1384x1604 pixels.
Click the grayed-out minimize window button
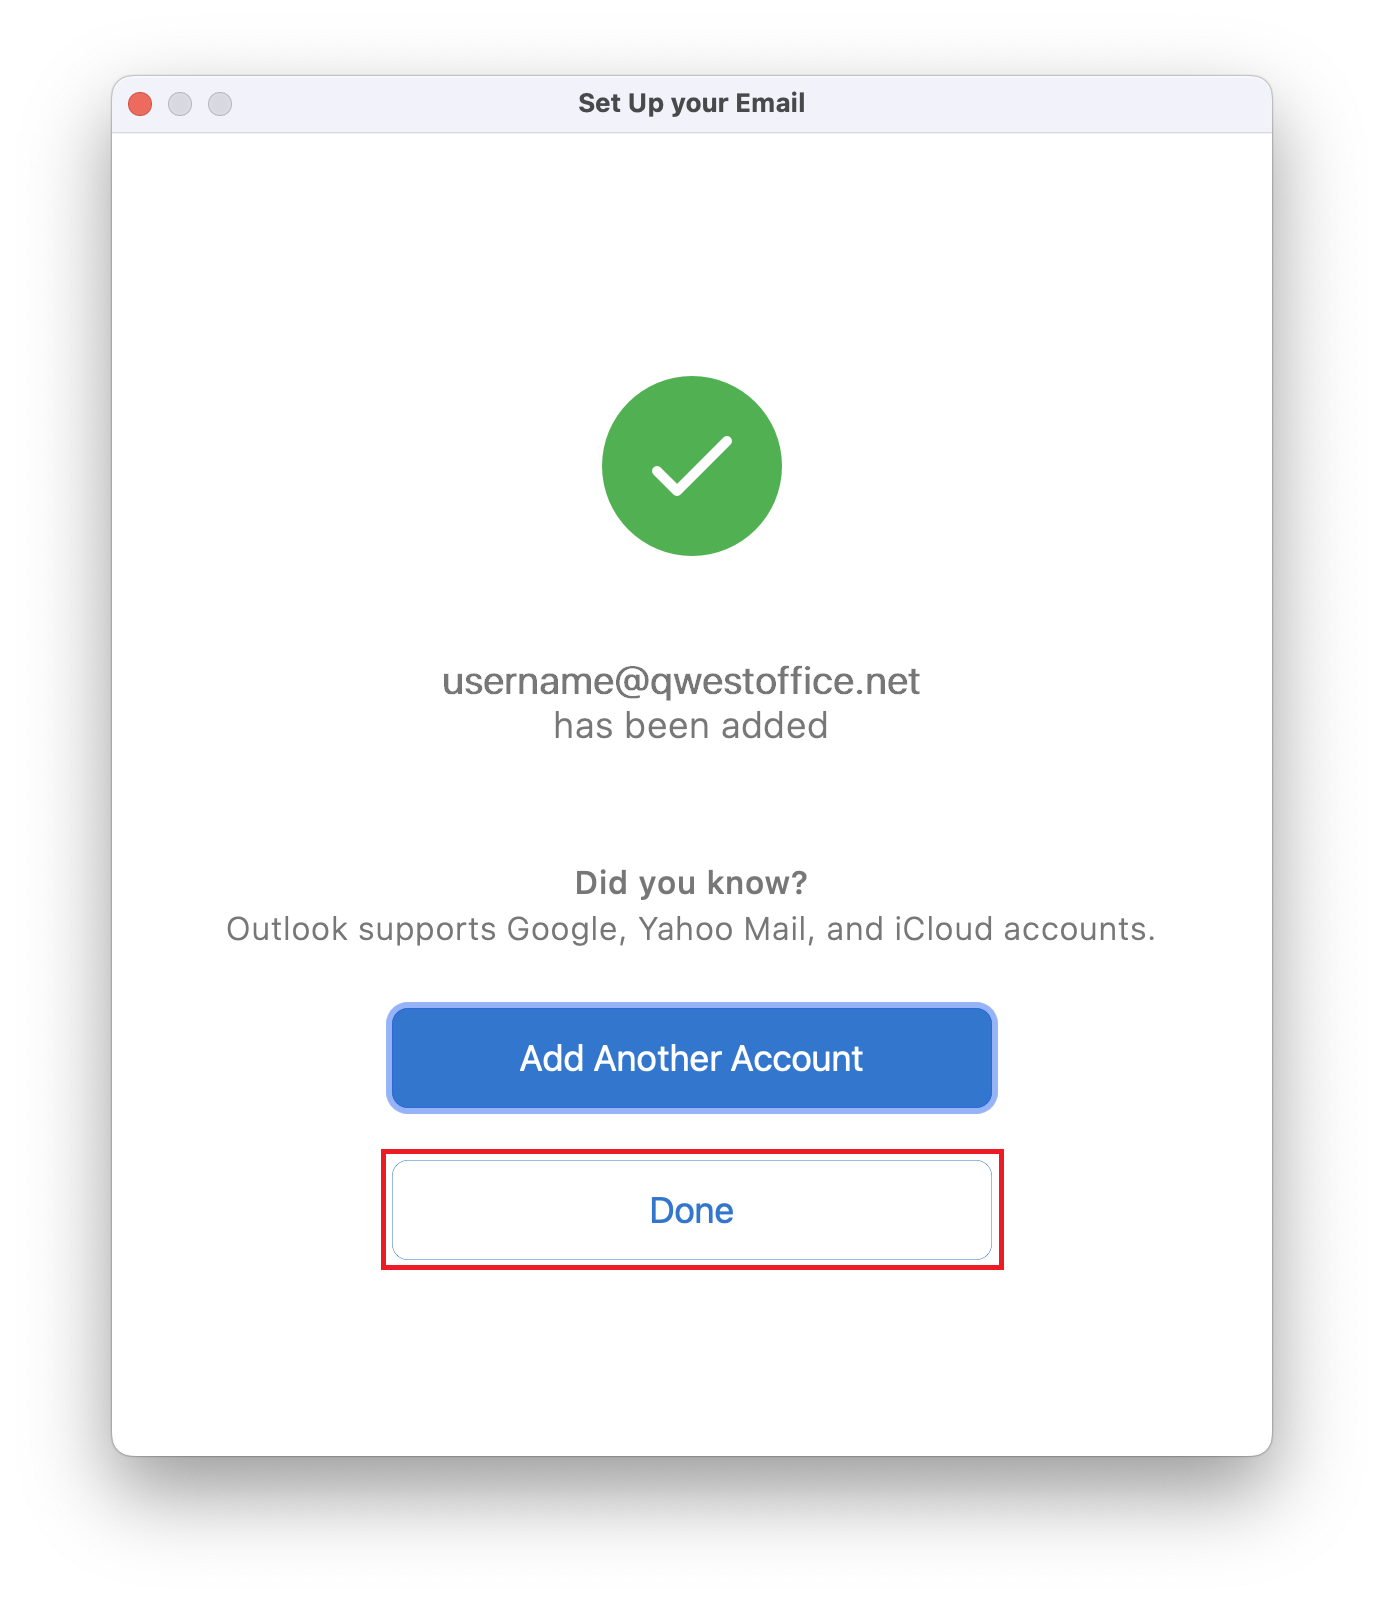point(180,104)
